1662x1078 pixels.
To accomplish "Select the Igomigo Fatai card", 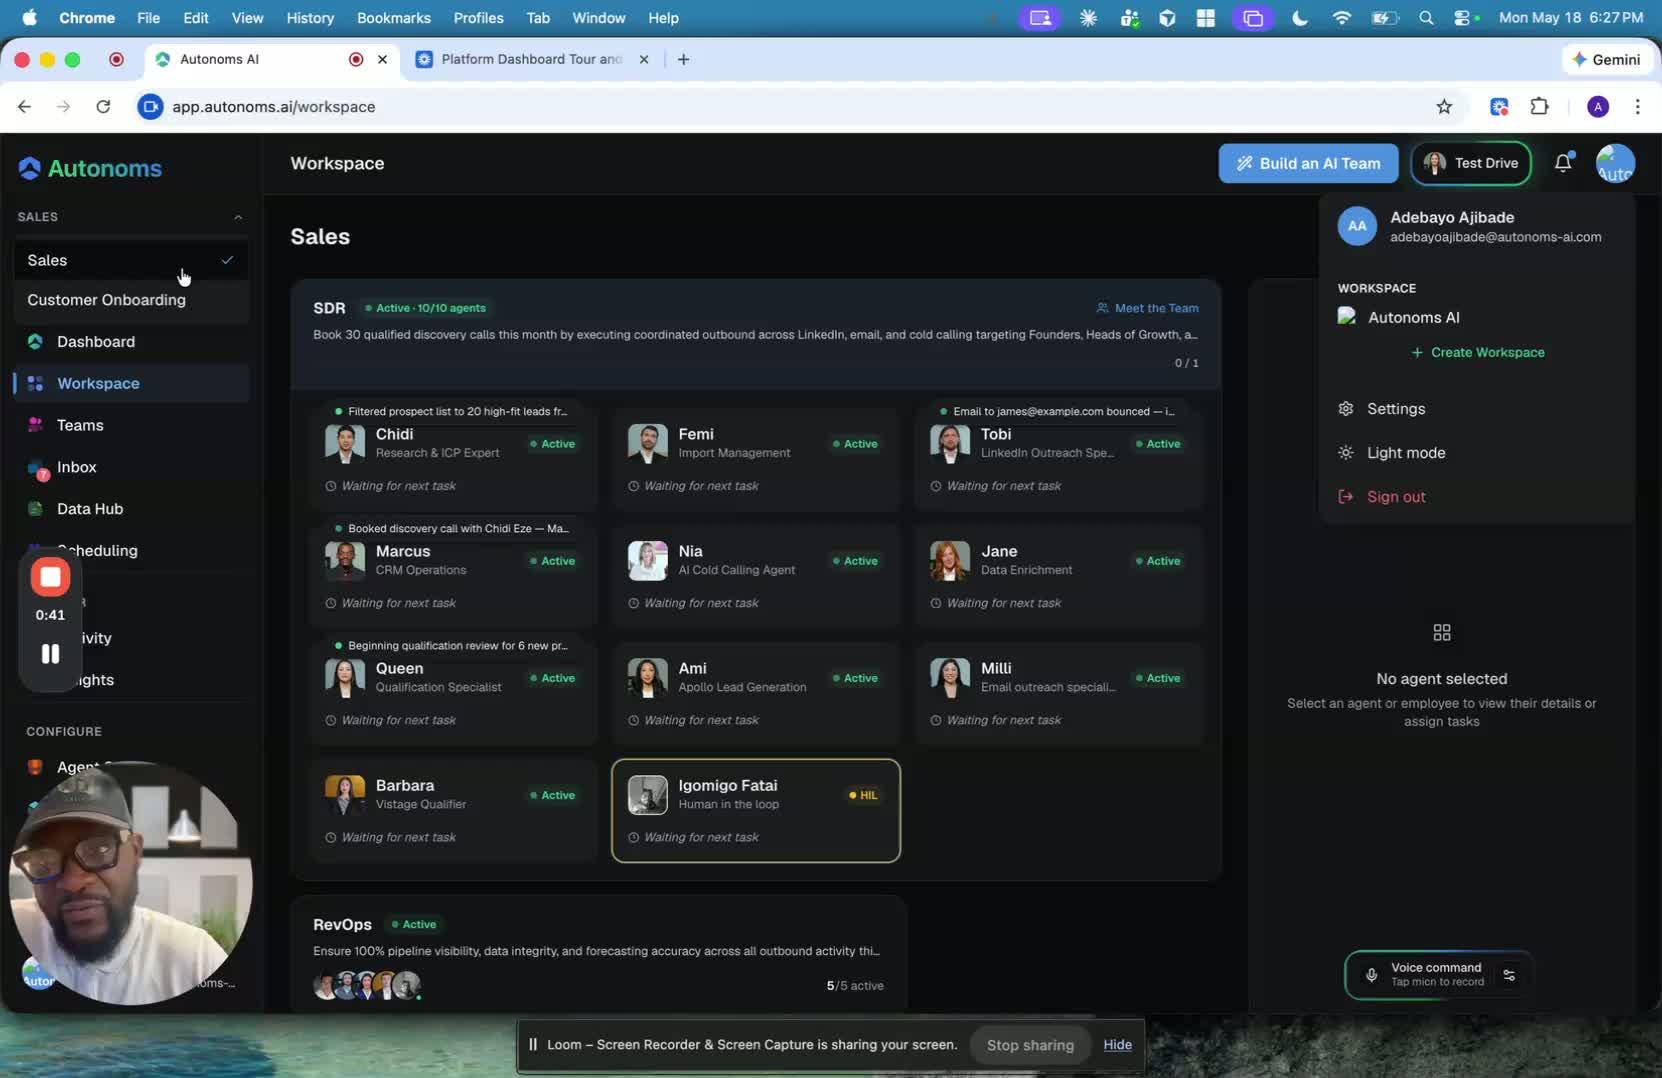I will click(x=756, y=811).
